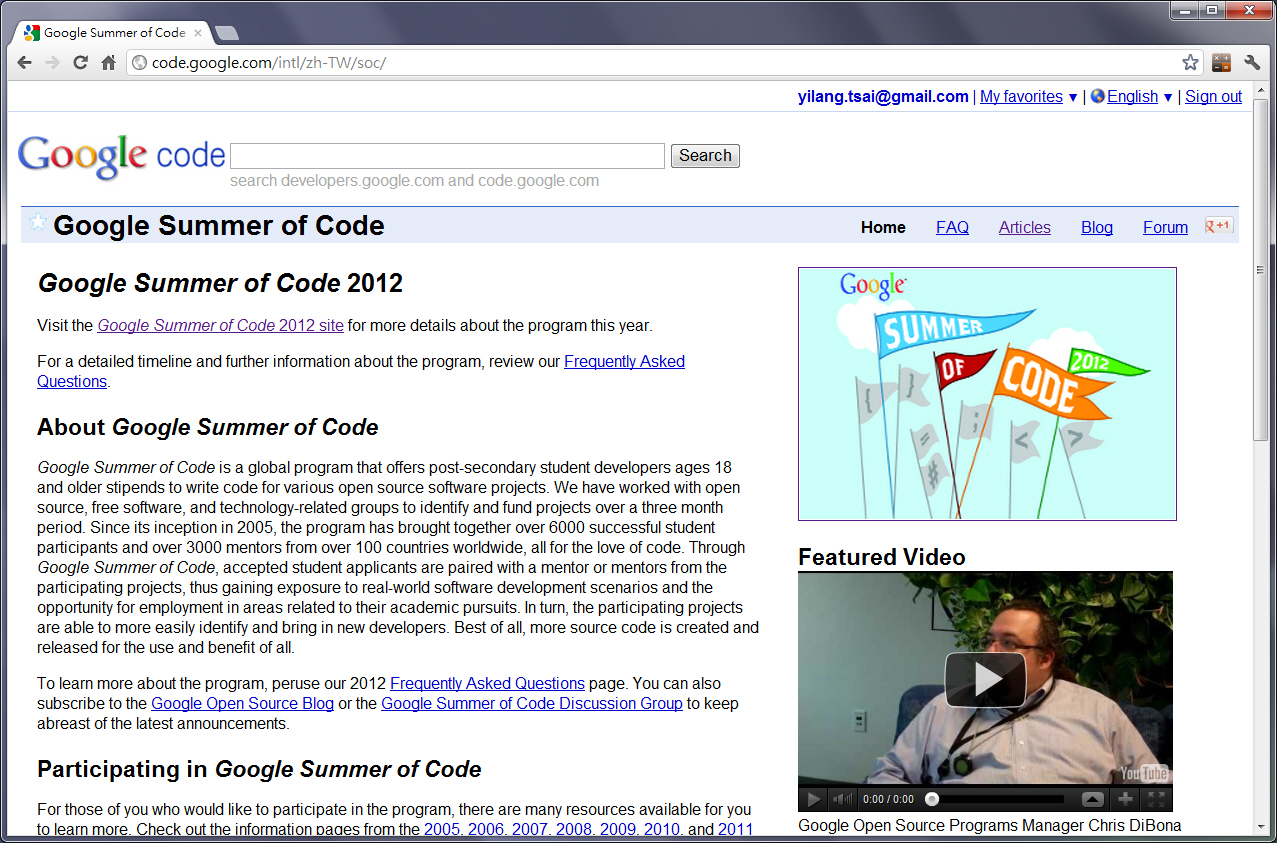Open the 2011 information page link
Viewport: 1277px width, 843px height.
click(x=735, y=830)
